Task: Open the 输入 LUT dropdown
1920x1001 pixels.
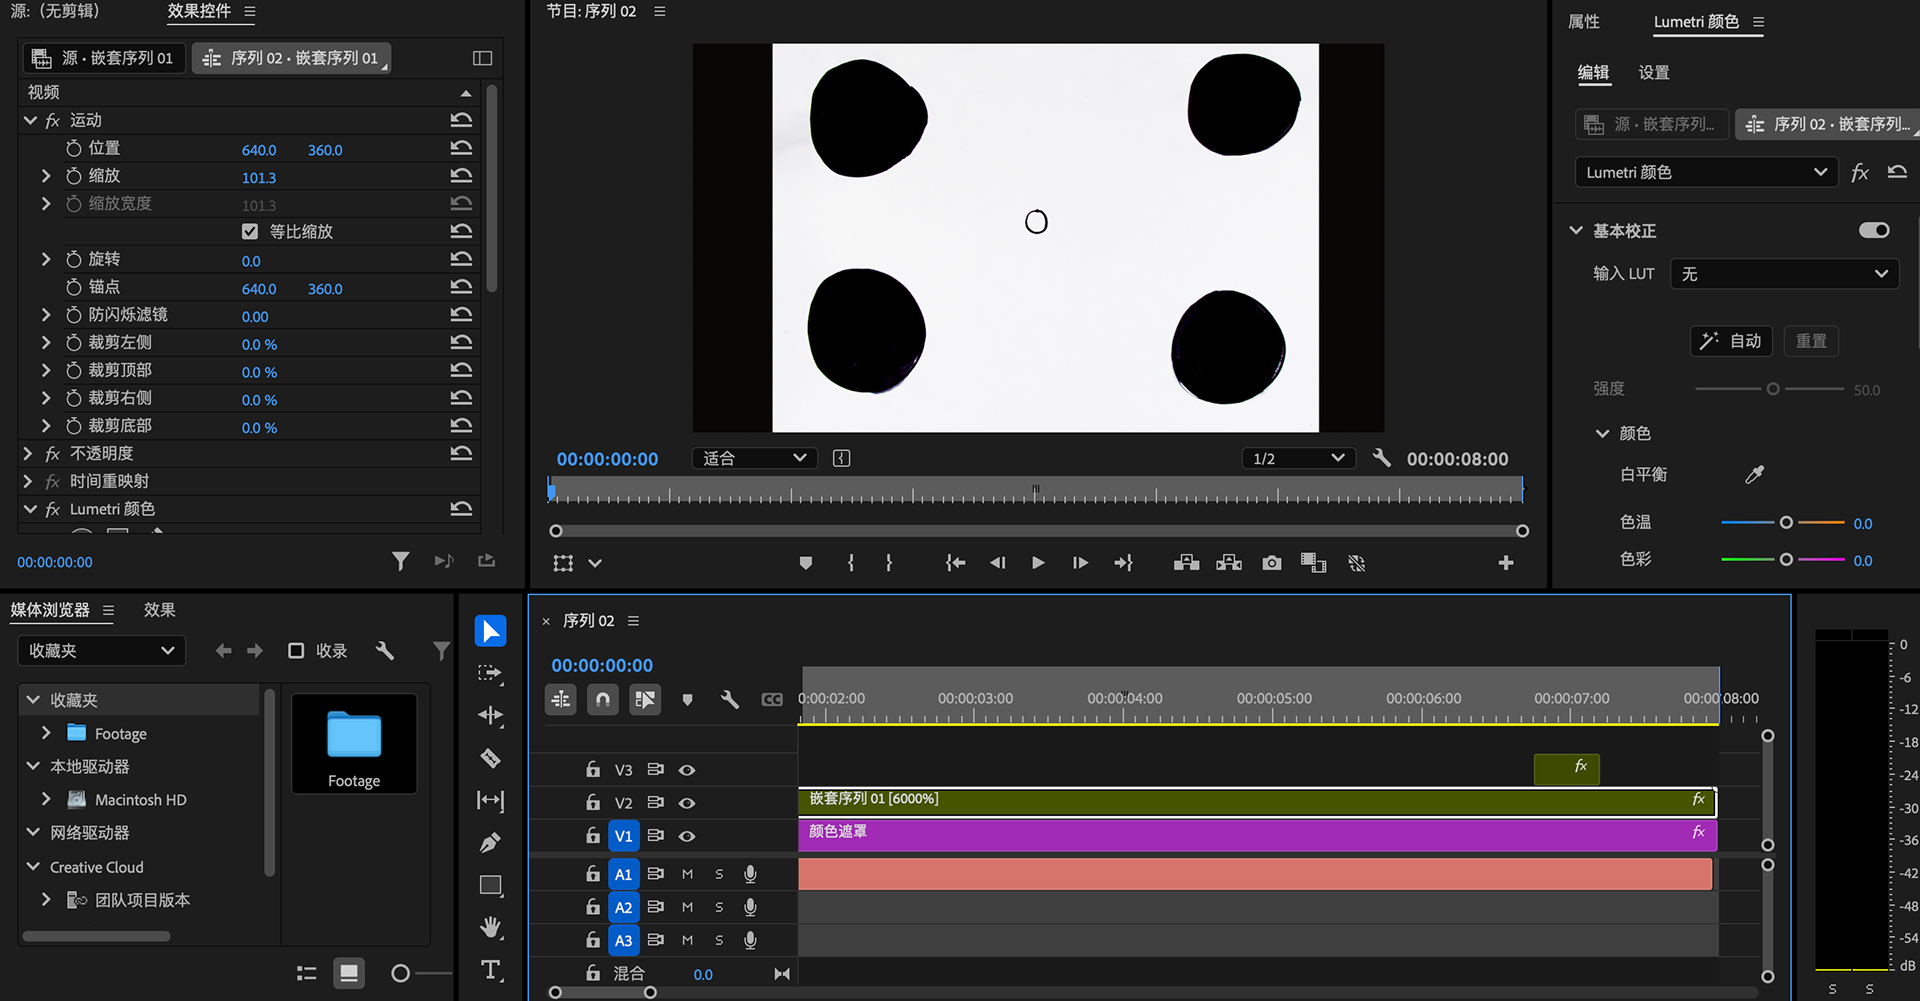Action: [x=1784, y=274]
